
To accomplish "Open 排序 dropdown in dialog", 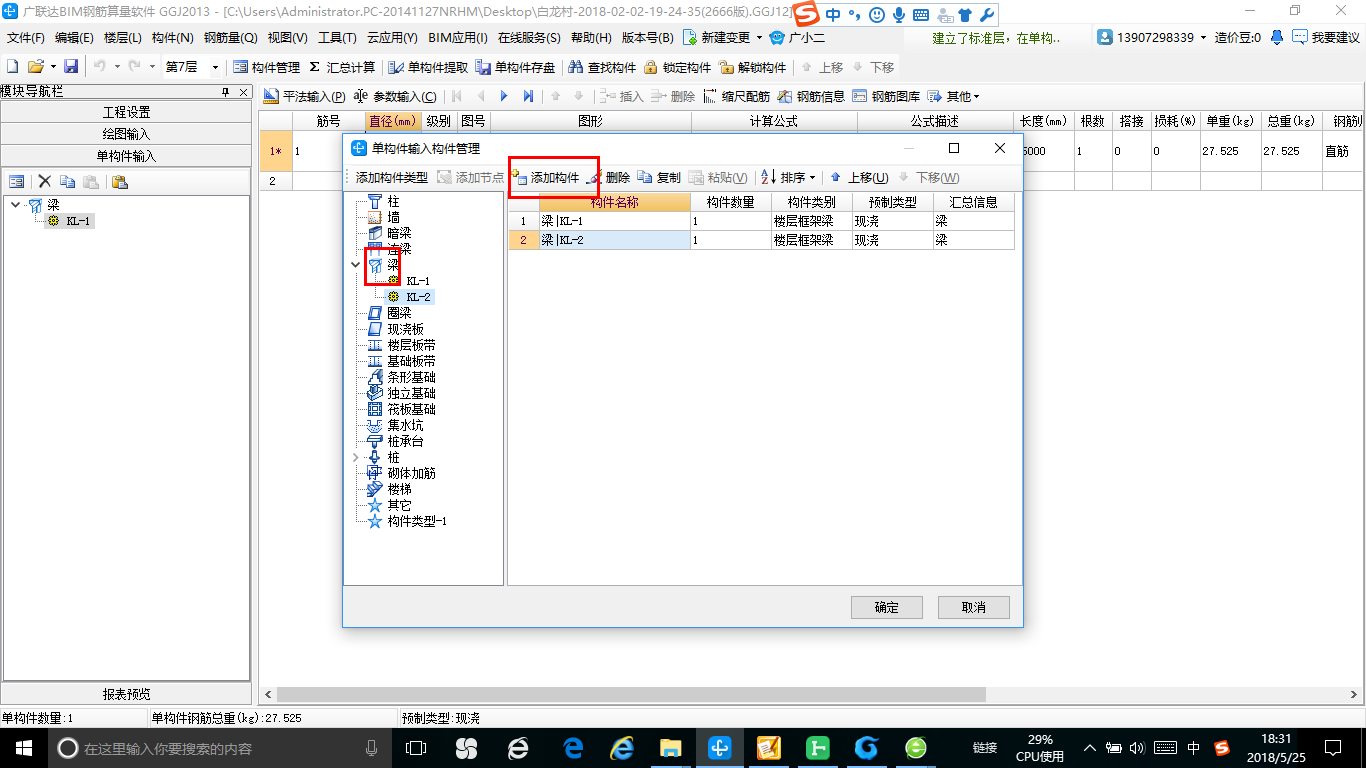I will 789,177.
